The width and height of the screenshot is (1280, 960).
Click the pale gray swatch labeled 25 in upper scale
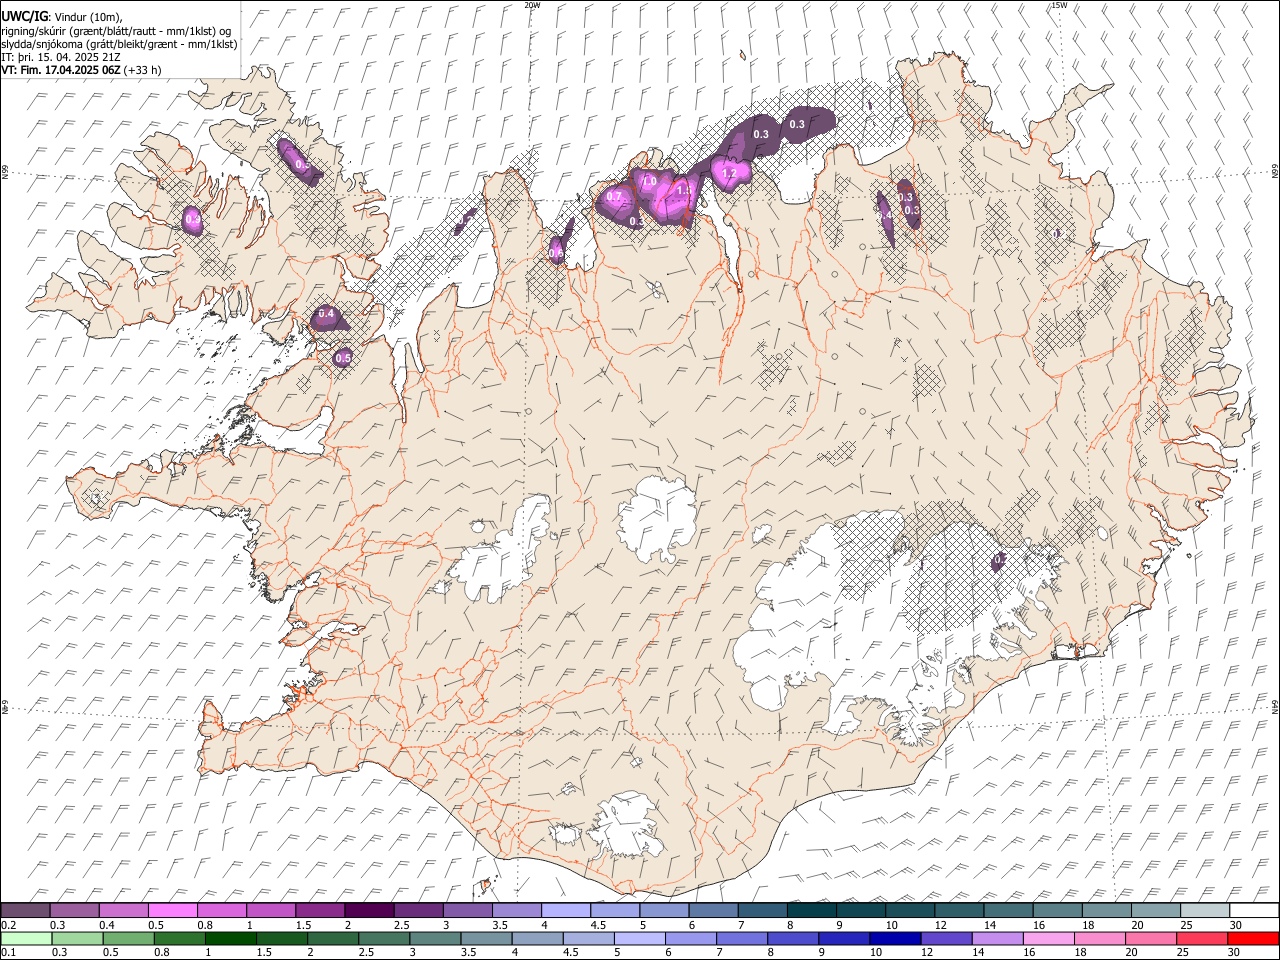pyautogui.click(x=1205, y=910)
